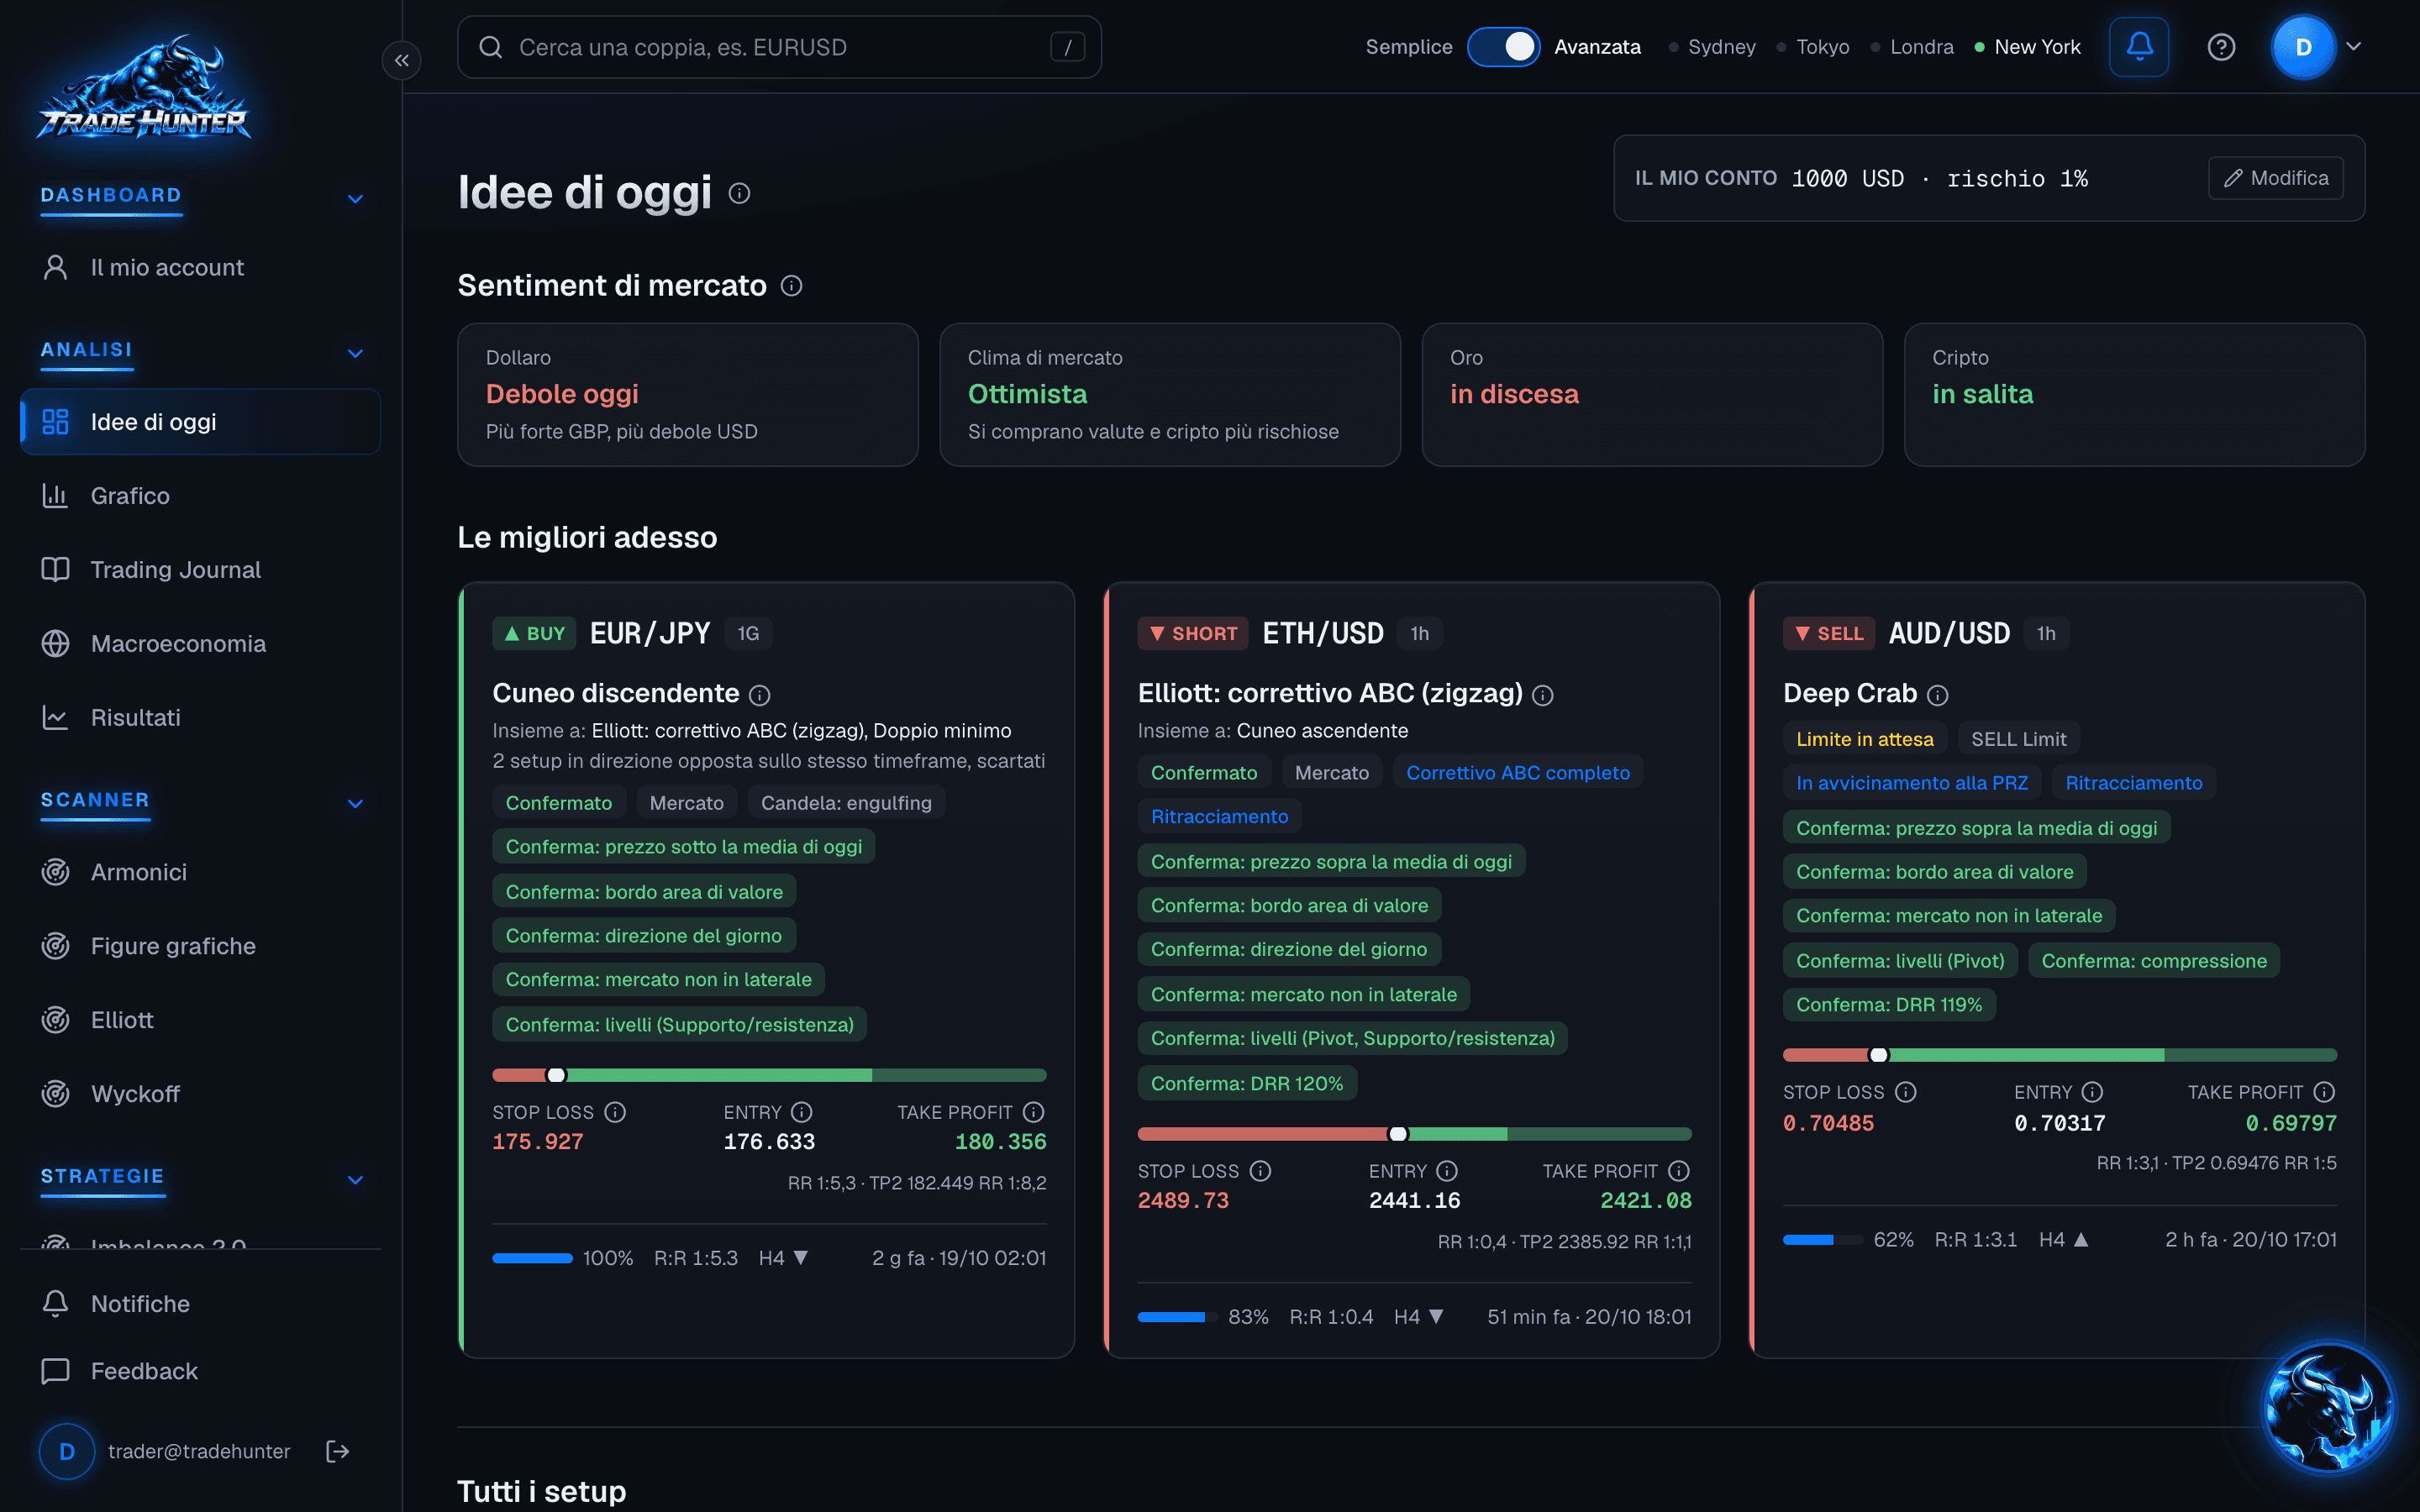Click info icon next to Cuneo discendente
2420x1512 pixels.
coord(760,694)
